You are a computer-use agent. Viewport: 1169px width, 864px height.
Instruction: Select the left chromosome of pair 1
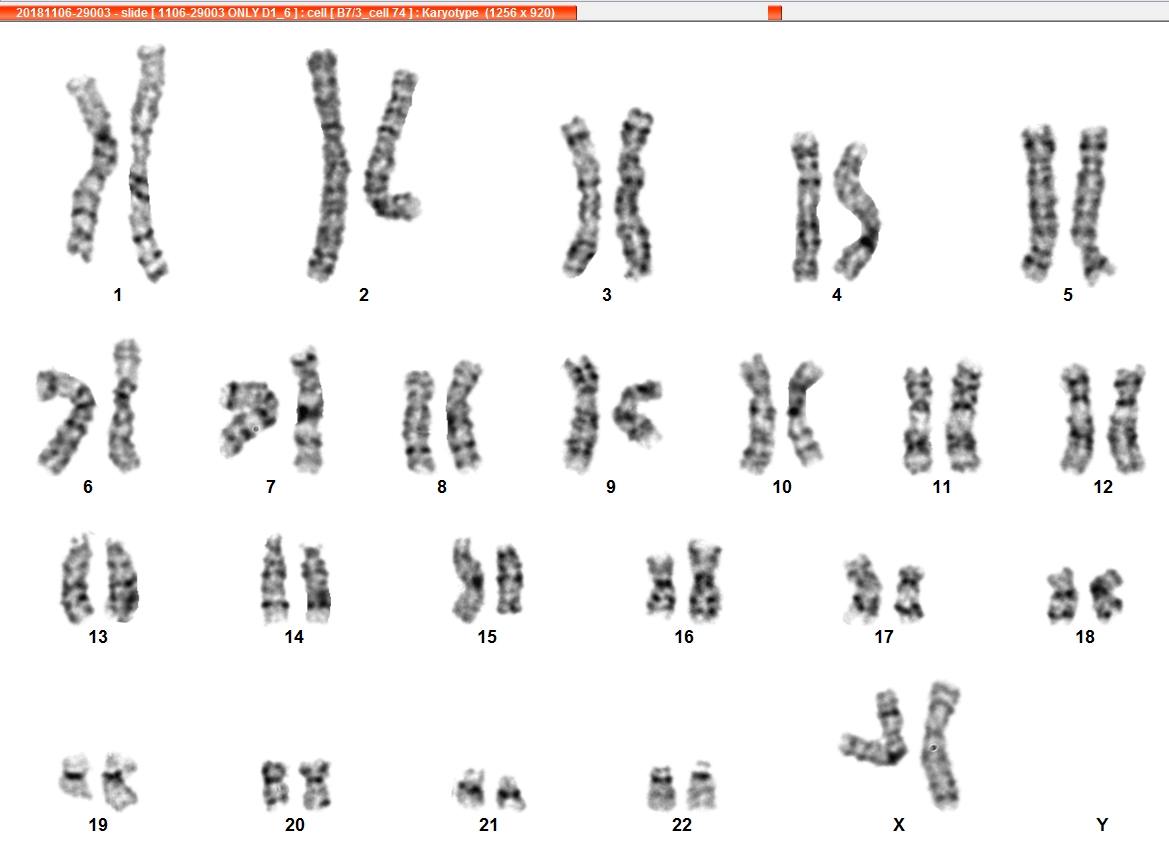(92, 168)
